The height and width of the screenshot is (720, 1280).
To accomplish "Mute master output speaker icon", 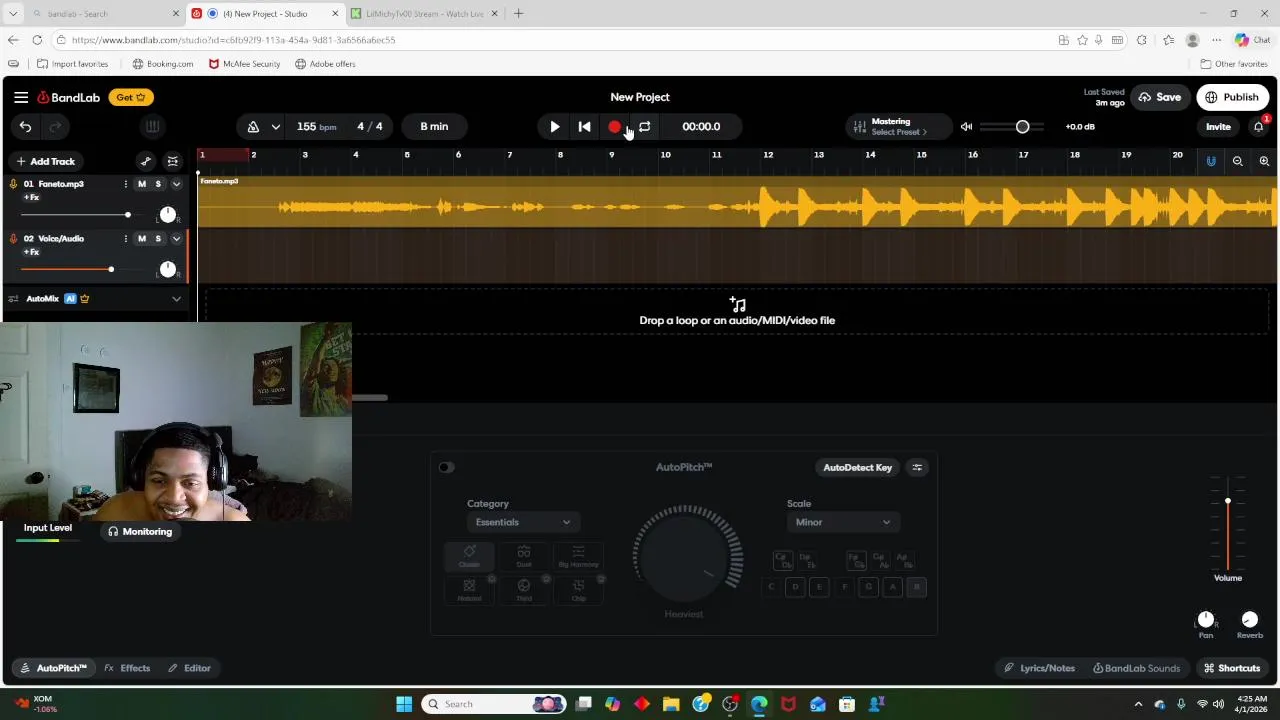I will pyautogui.click(x=966, y=127).
